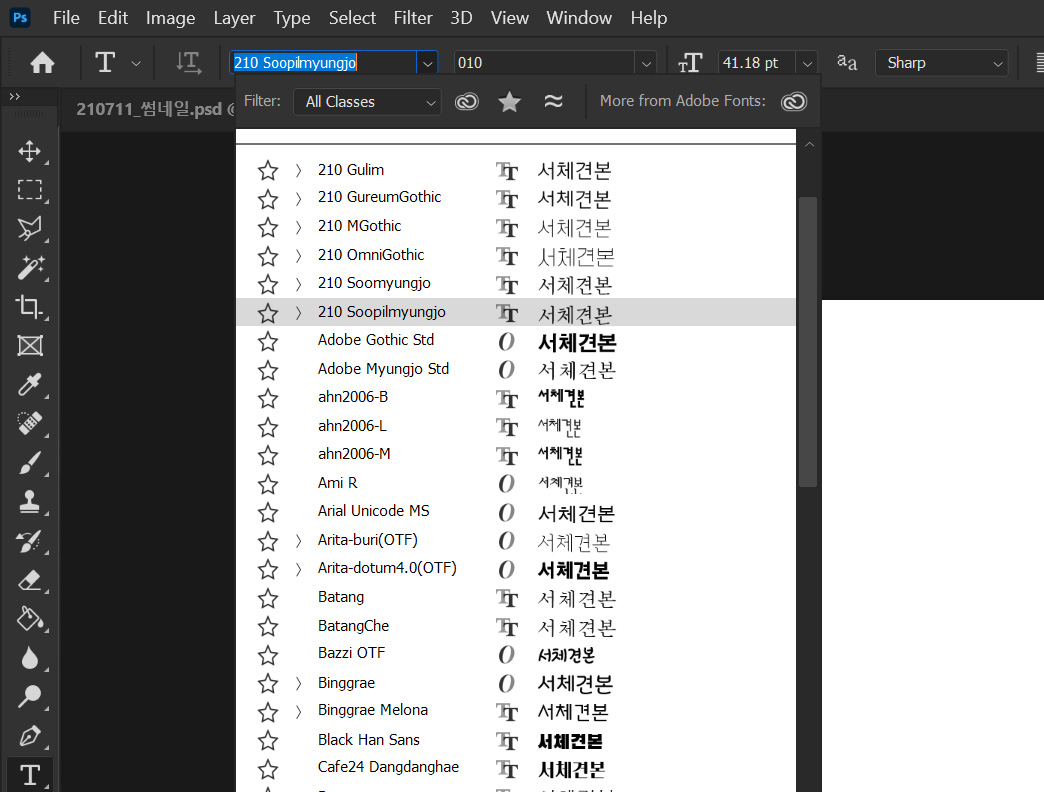
Task: Star the 210 Soopilmyungjo font
Action: click(268, 313)
